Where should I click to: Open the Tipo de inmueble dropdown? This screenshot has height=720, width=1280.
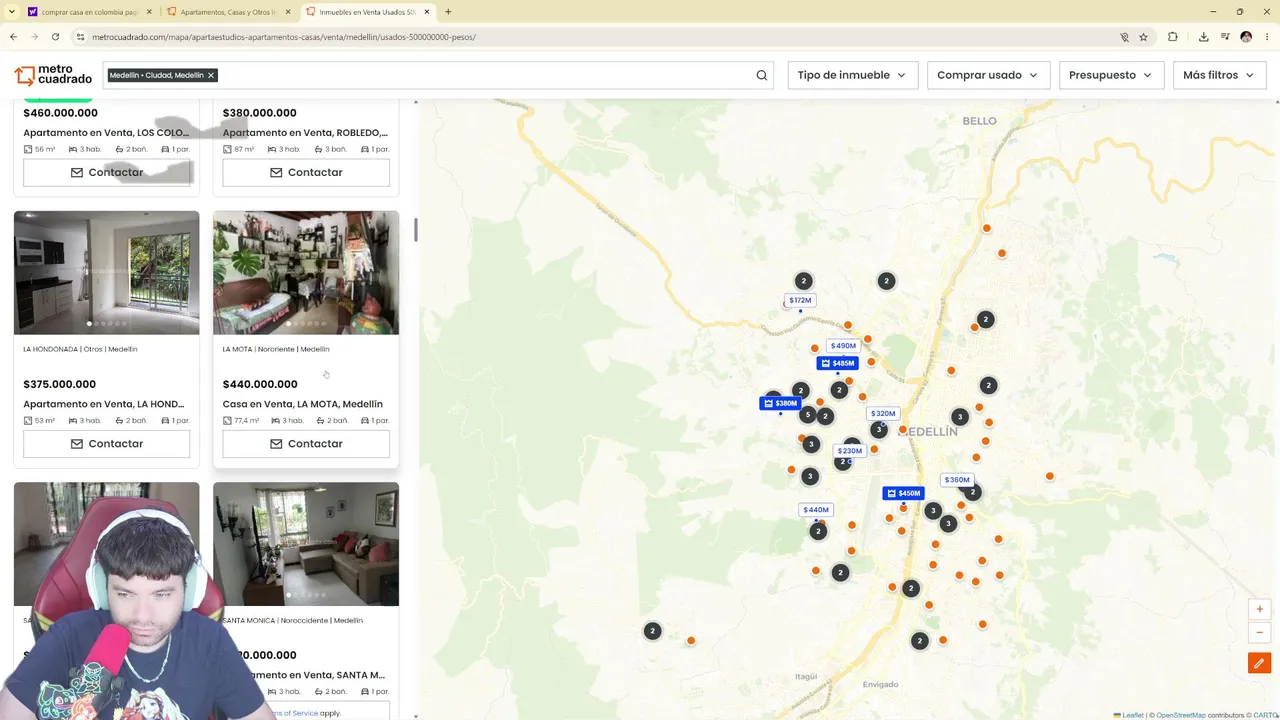[x=852, y=75]
